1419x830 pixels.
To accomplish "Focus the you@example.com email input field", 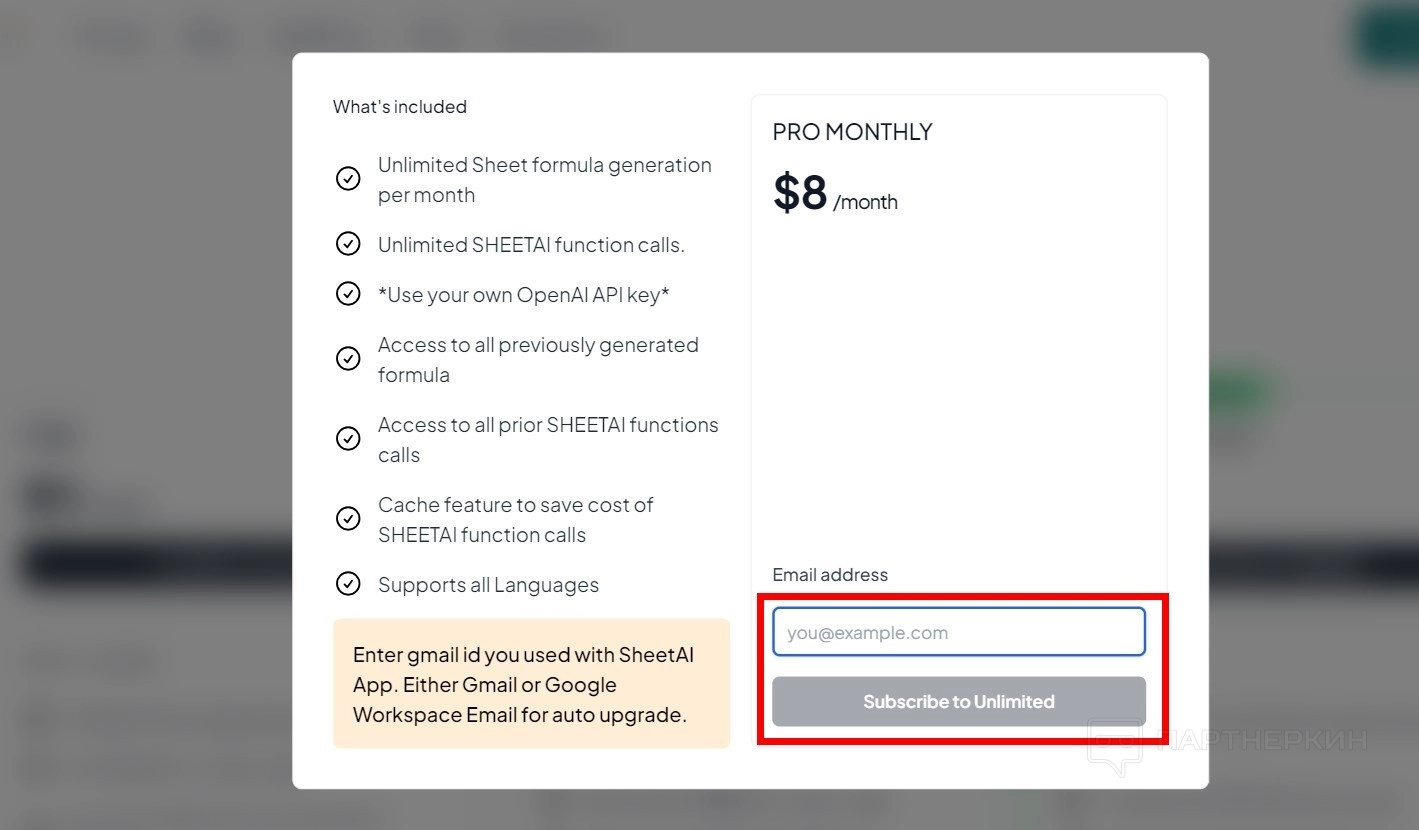I will click(x=958, y=632).
